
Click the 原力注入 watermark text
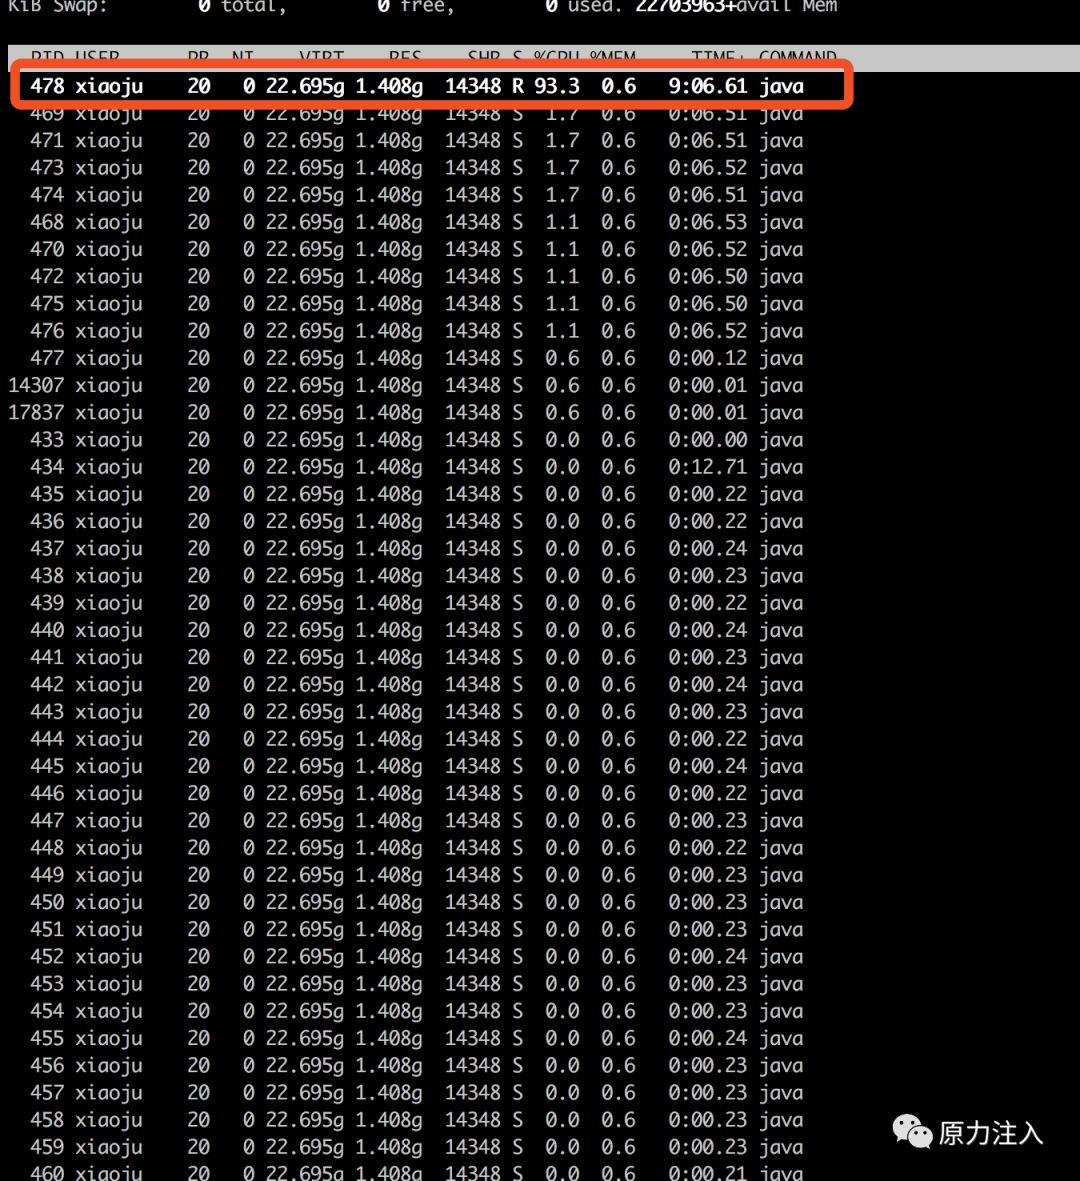pyautogui.click(x=990, y=1133)
